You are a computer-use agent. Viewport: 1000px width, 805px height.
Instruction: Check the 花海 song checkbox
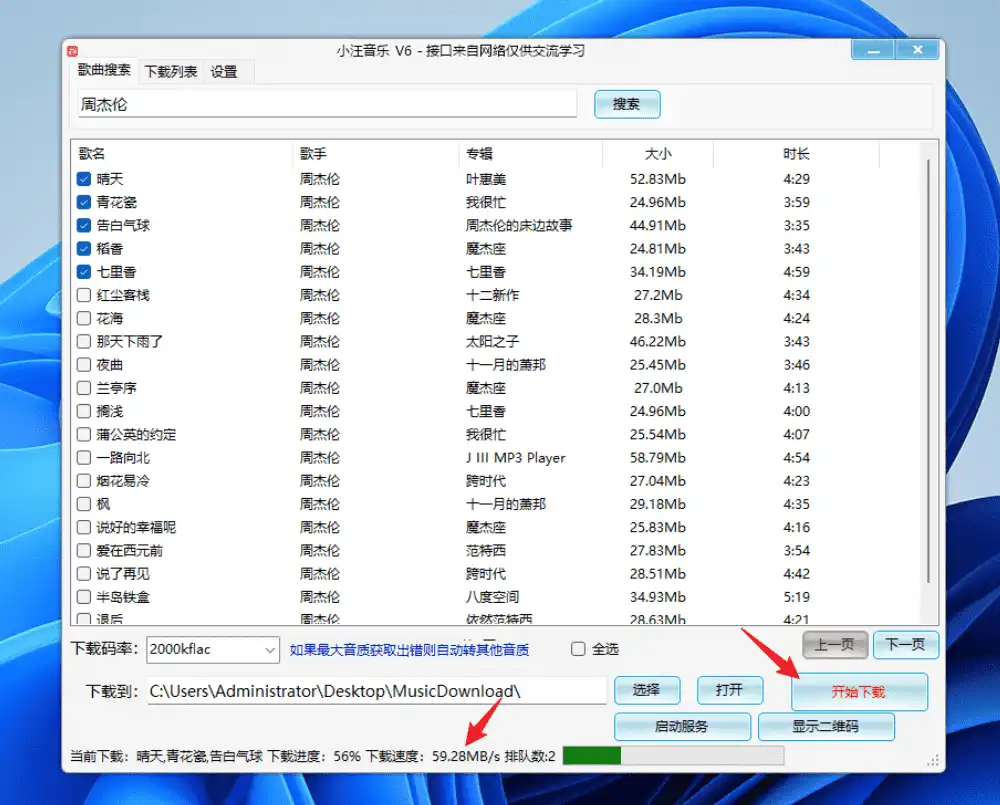point(84,318)
